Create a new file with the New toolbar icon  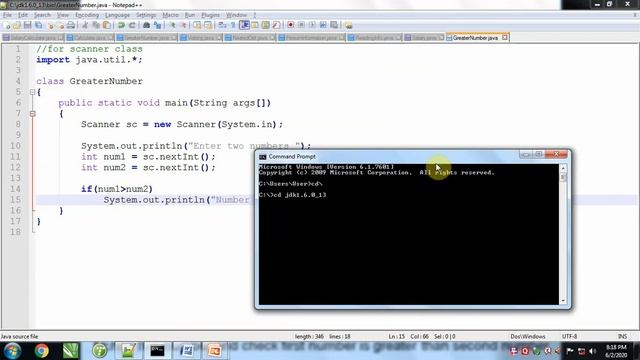click(7, 25)
